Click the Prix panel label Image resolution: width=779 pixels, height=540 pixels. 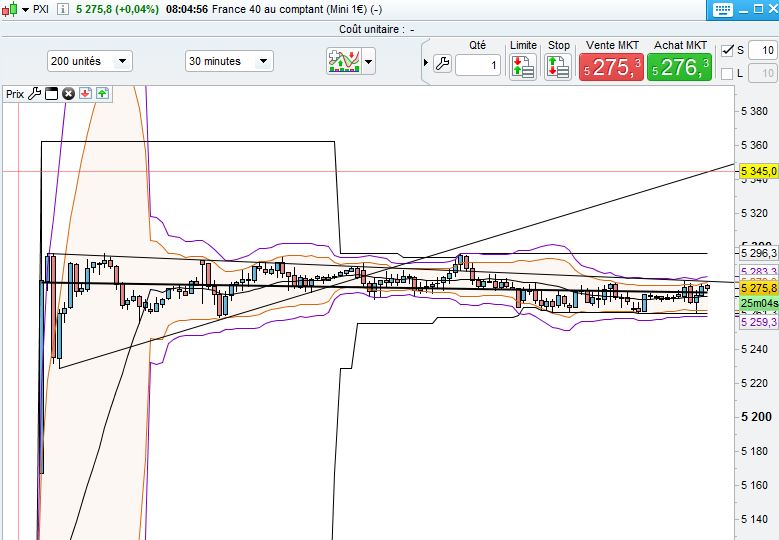click(15, 94)
